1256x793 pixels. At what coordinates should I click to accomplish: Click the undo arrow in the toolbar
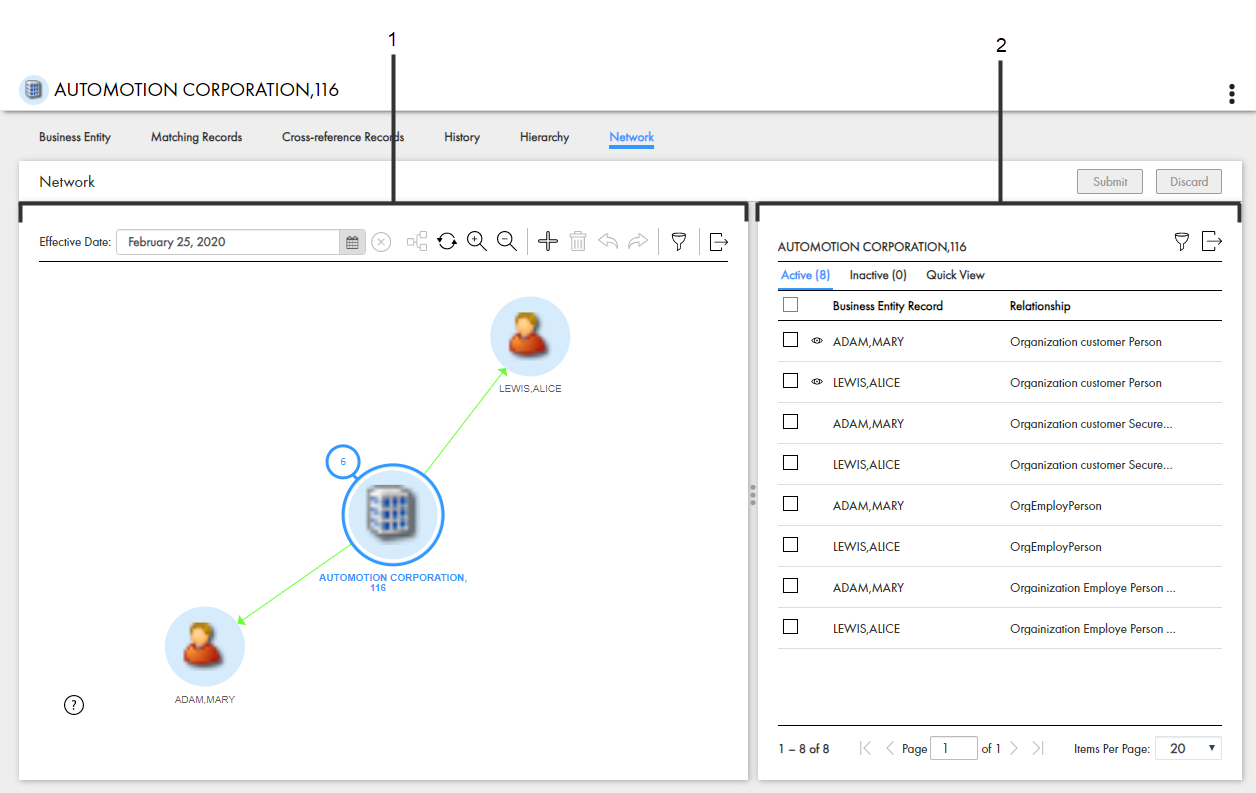coord(608,241)
